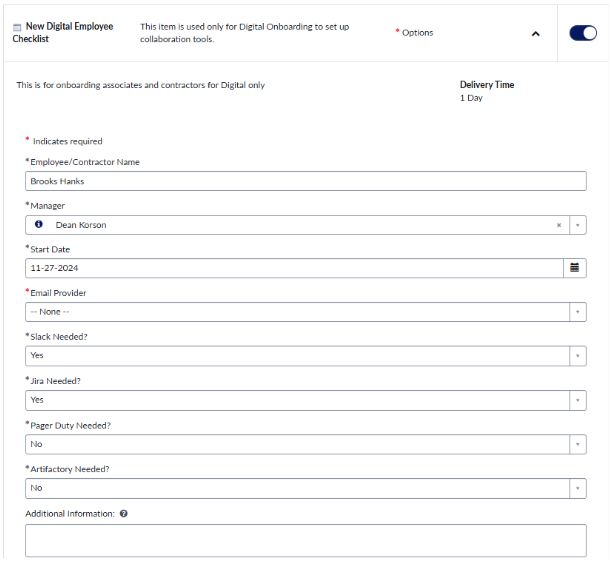Click the help icon beside Additional Information

[x=123, y=514]
